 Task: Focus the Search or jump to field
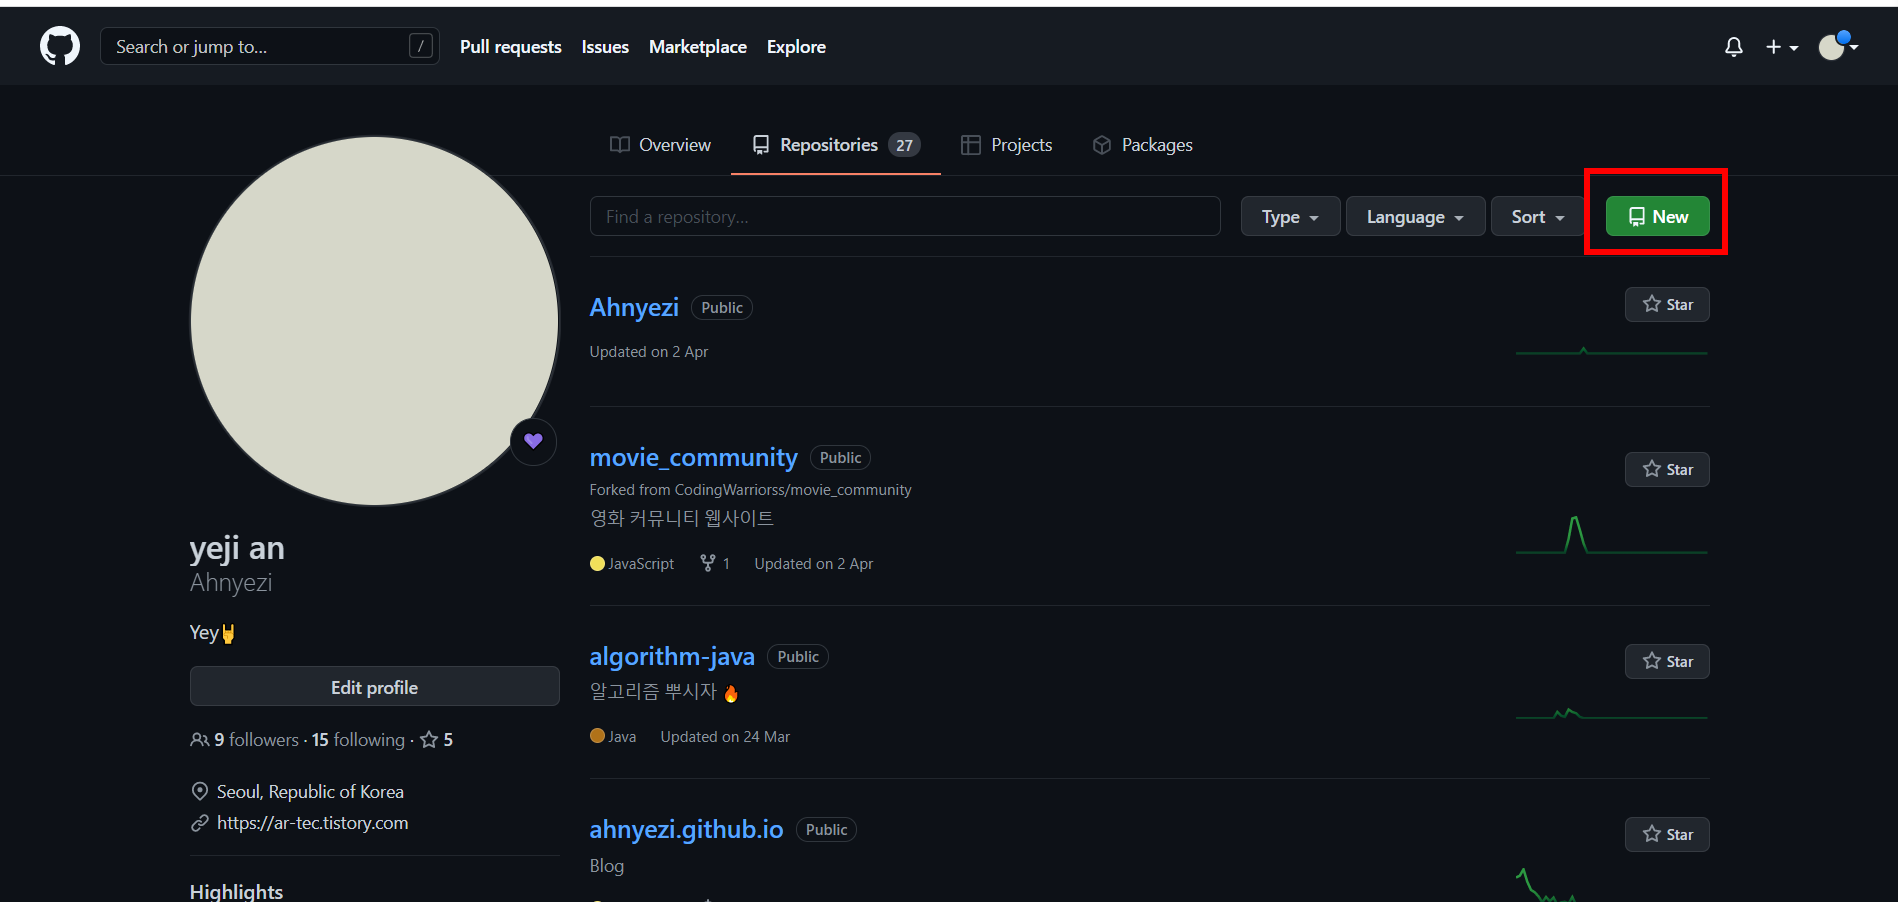coord(269,46)
